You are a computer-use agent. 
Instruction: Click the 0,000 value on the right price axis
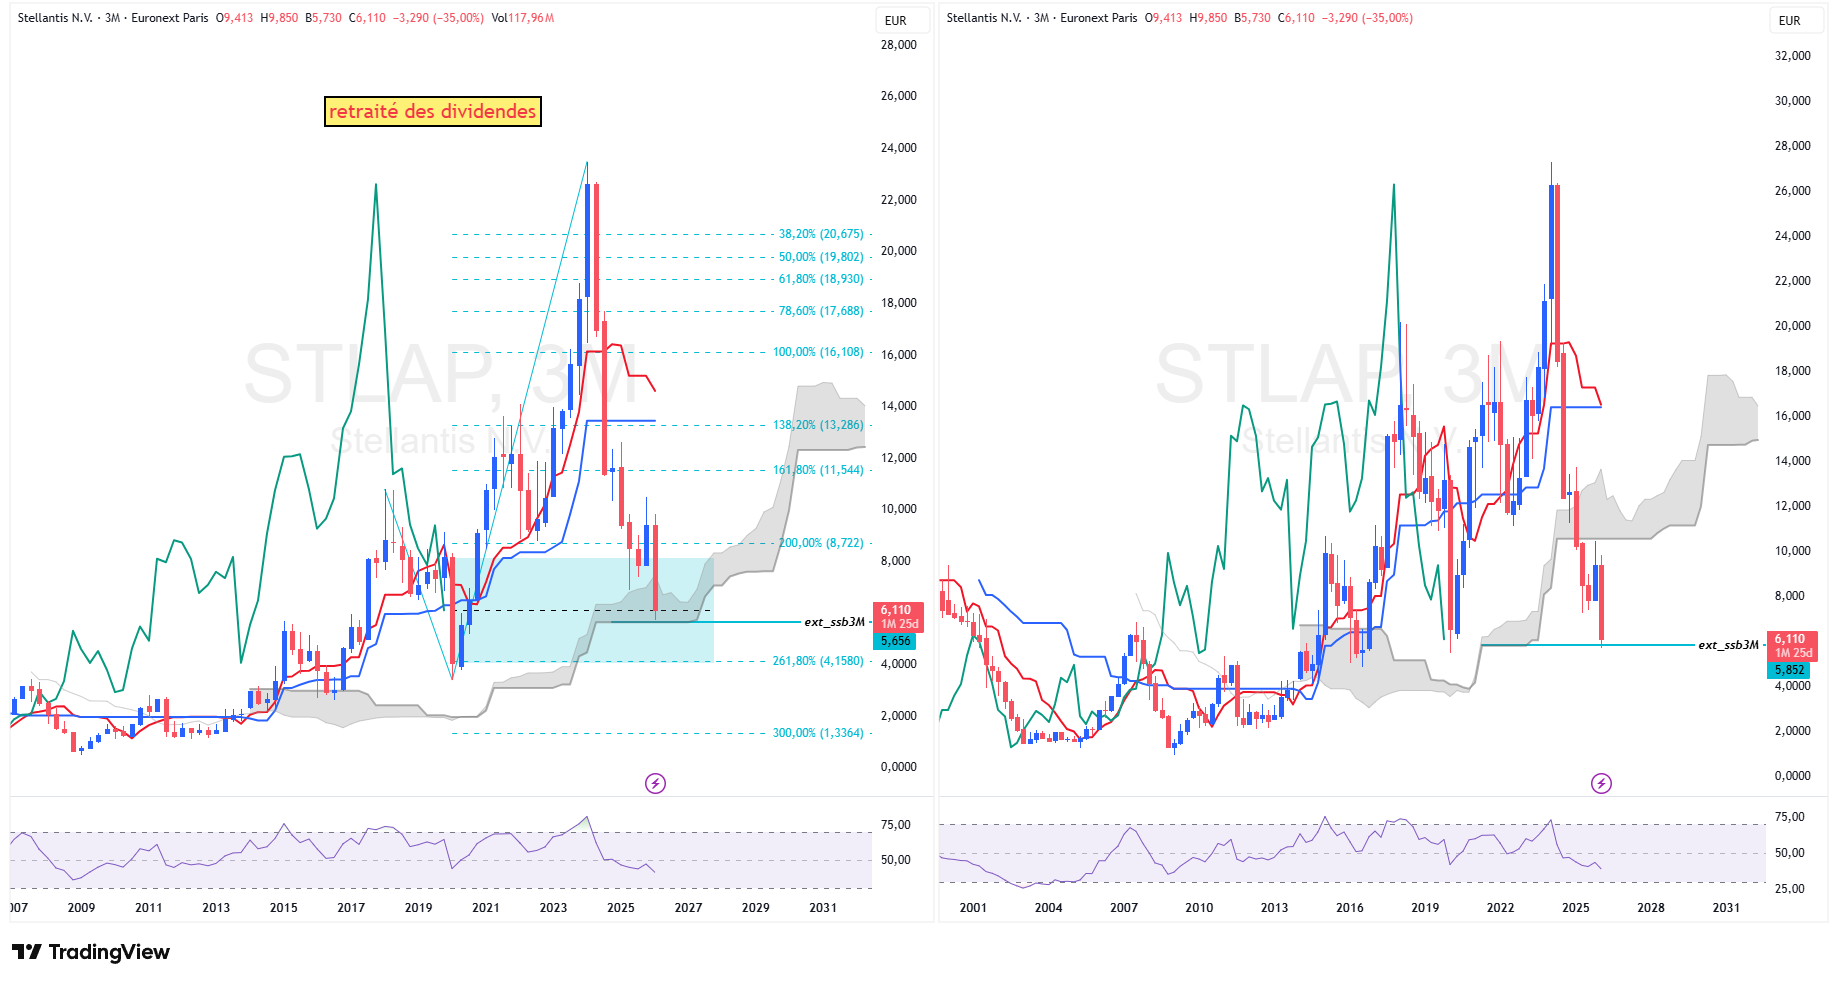click(x=1792, y=776)
